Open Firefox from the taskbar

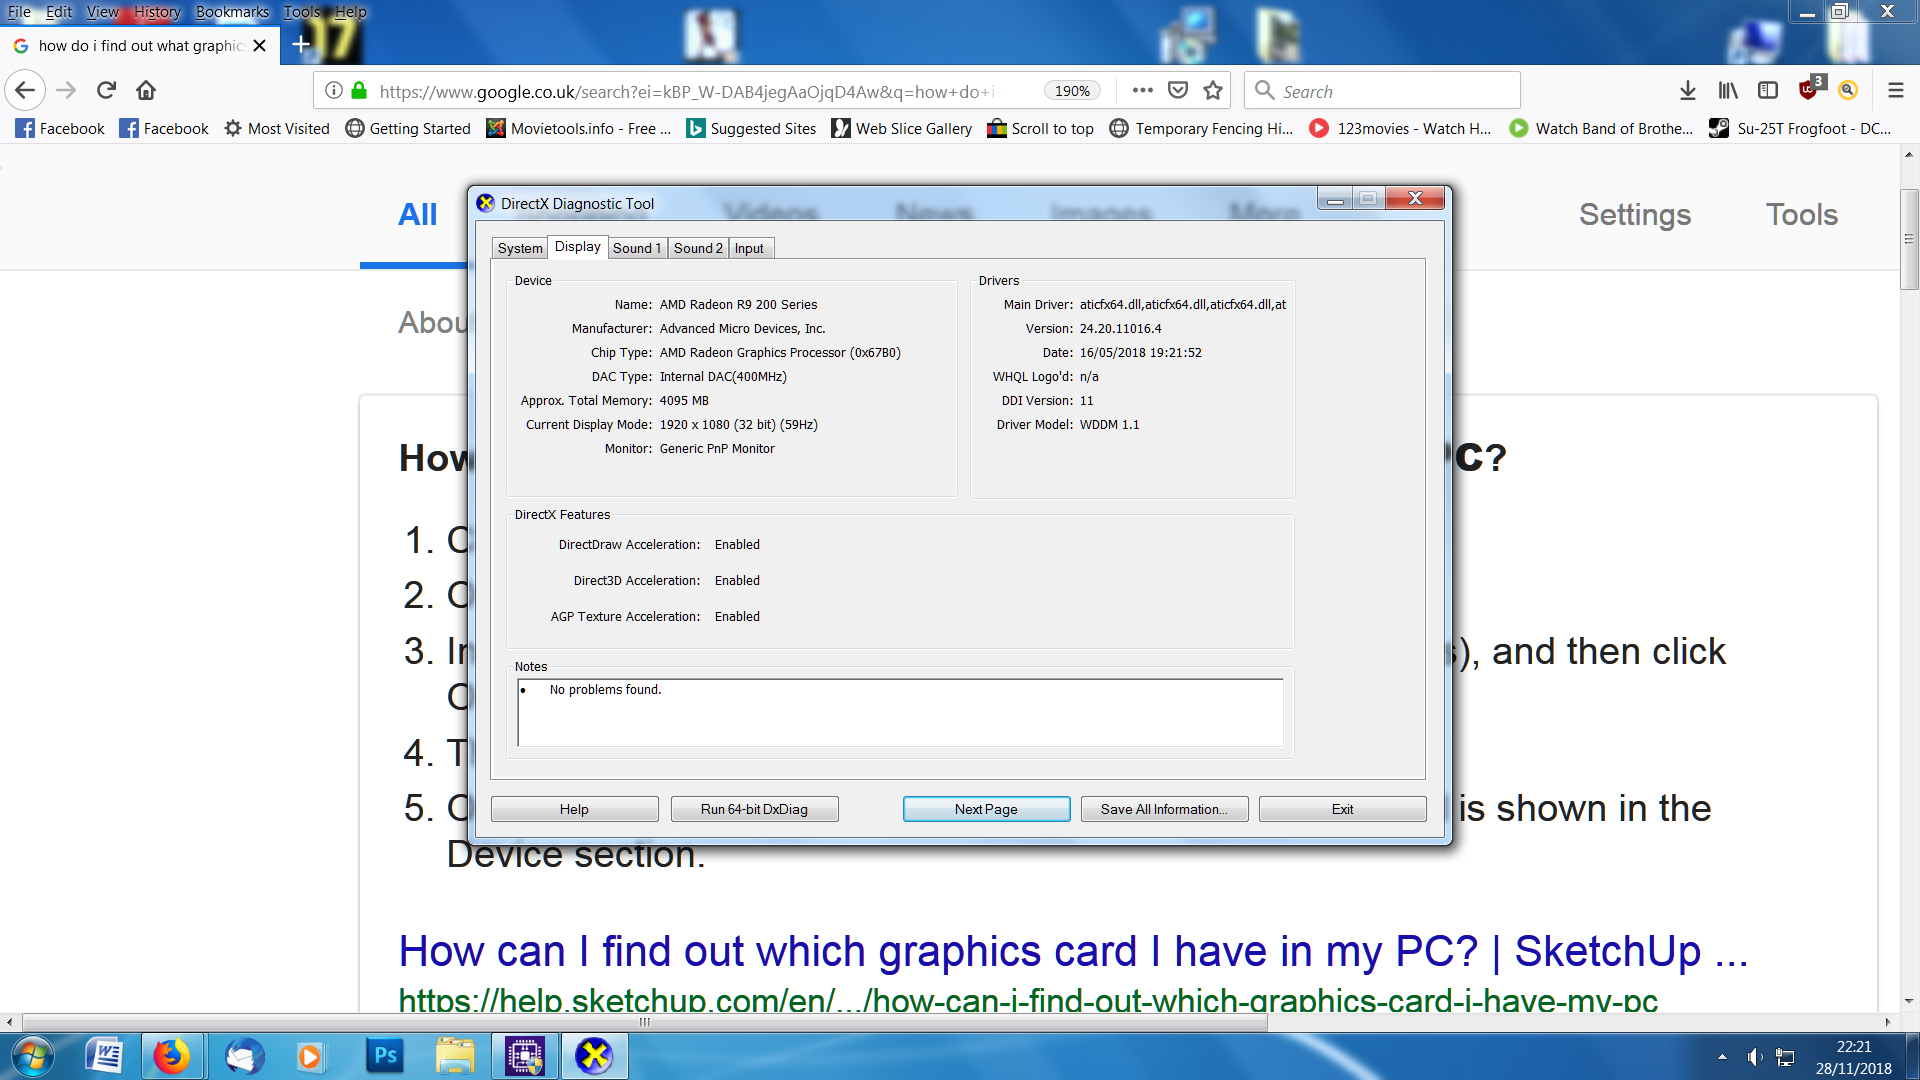click(x=171, y=1056)
